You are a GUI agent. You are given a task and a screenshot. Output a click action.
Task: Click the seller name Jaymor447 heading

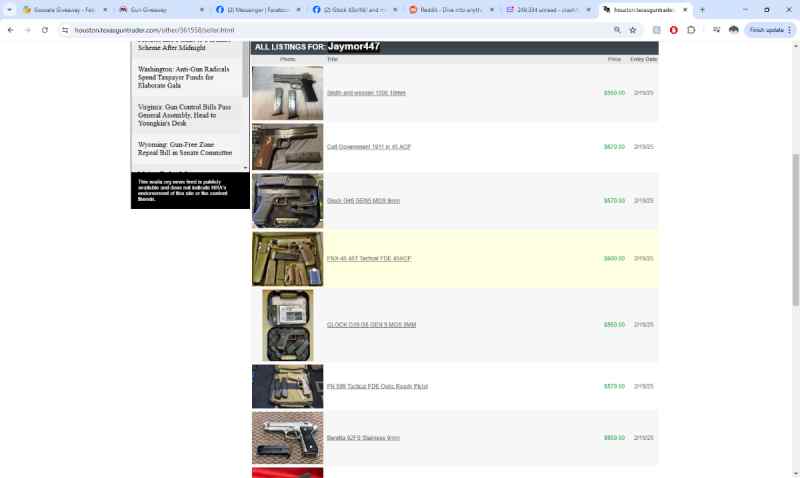click(x=354, y=46)
